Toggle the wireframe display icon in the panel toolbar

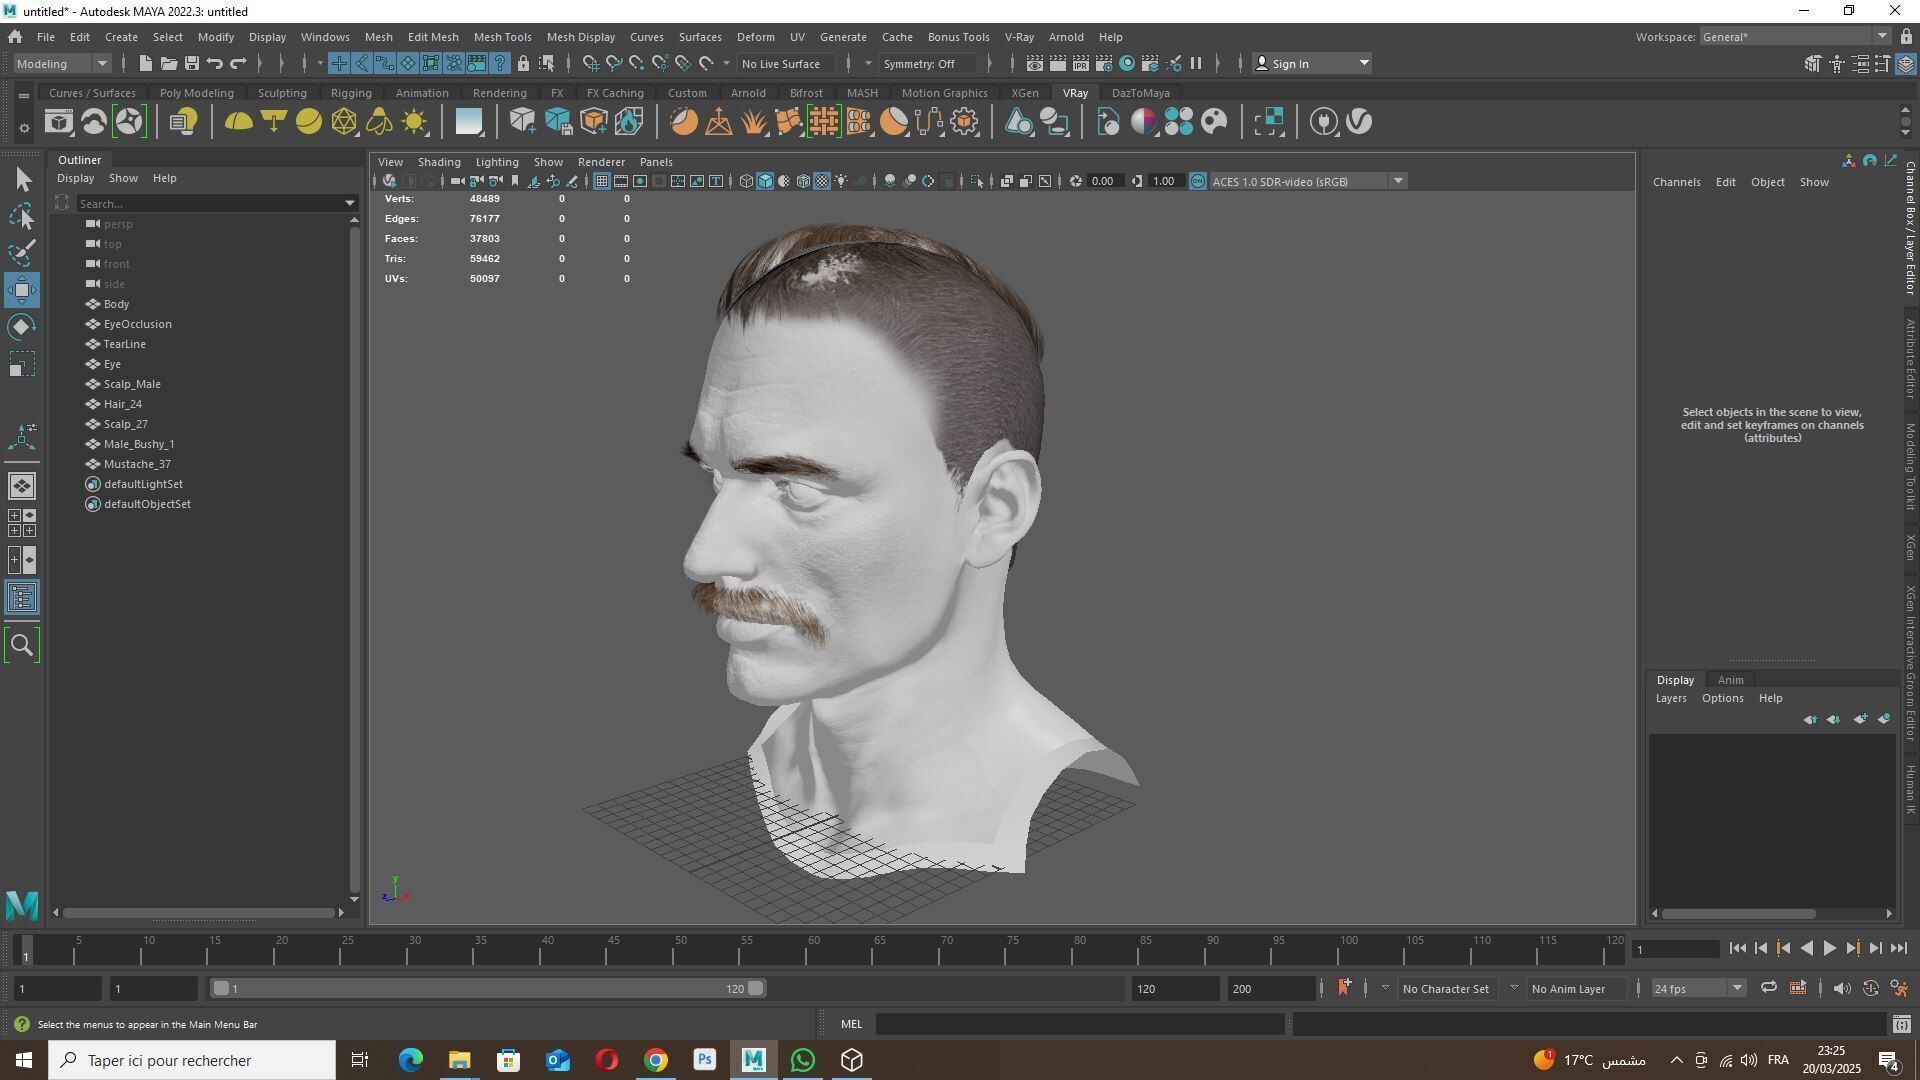[746, 181]
